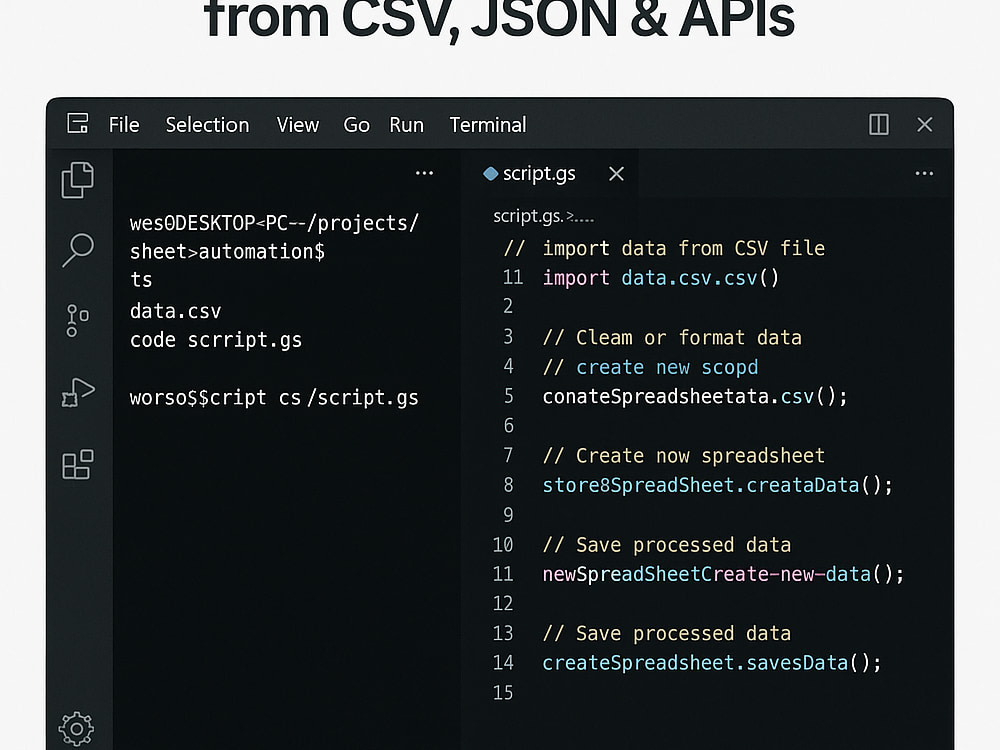Click the 'sheet>automation$' prompt line

click(x=227, y=252)
